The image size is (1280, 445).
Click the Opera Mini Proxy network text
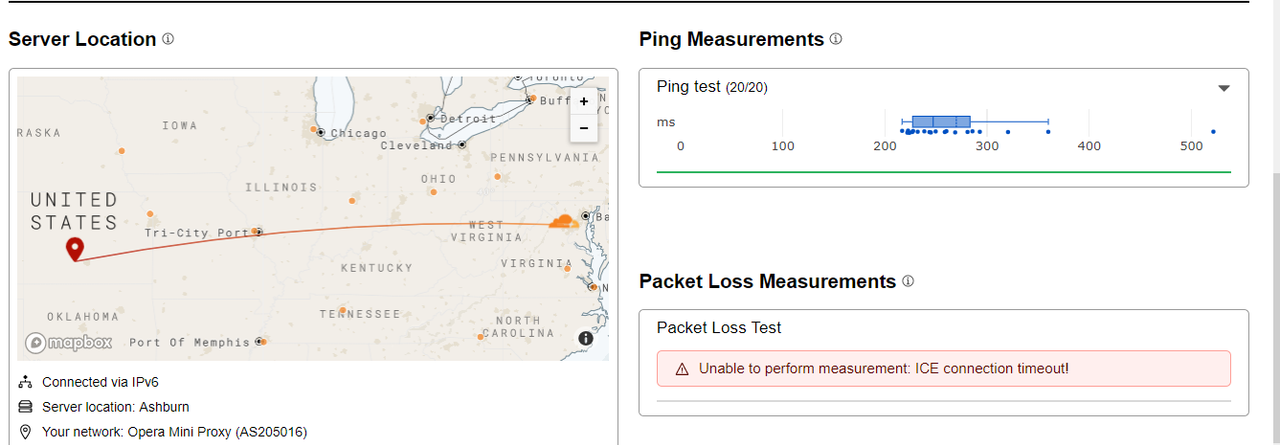pyautogui.click(x=174, y=432)
